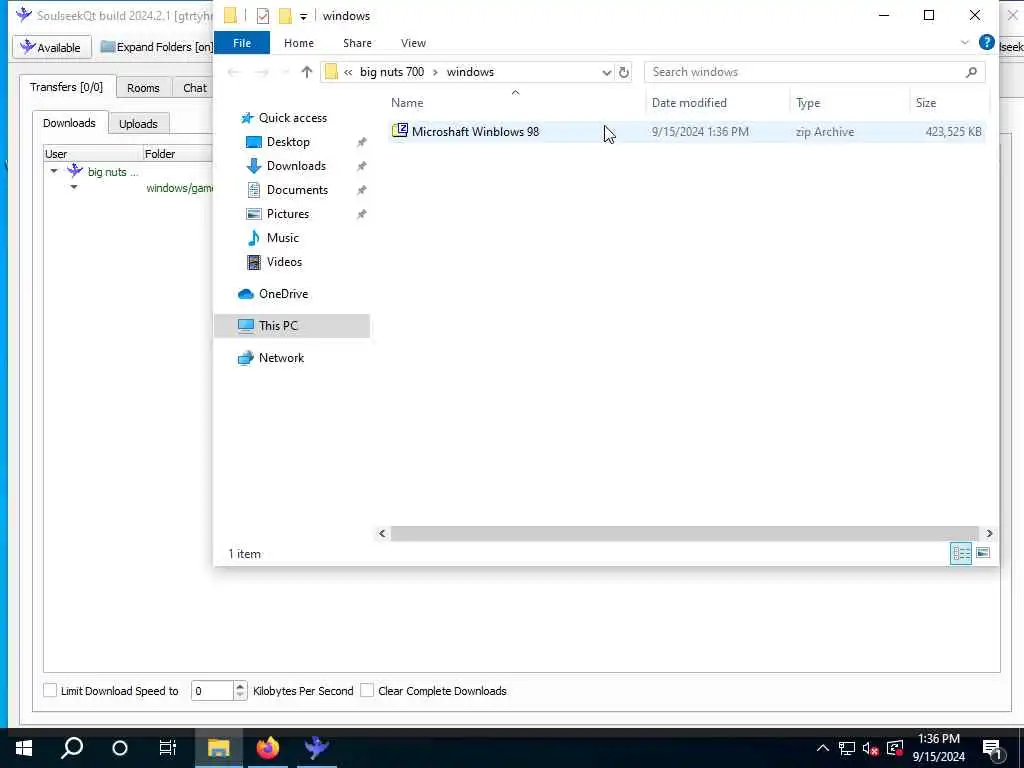The height and width of the screenshot is (768, 1024).
Task: Open Videos in the navigation pane
Action: coord(284,262)
